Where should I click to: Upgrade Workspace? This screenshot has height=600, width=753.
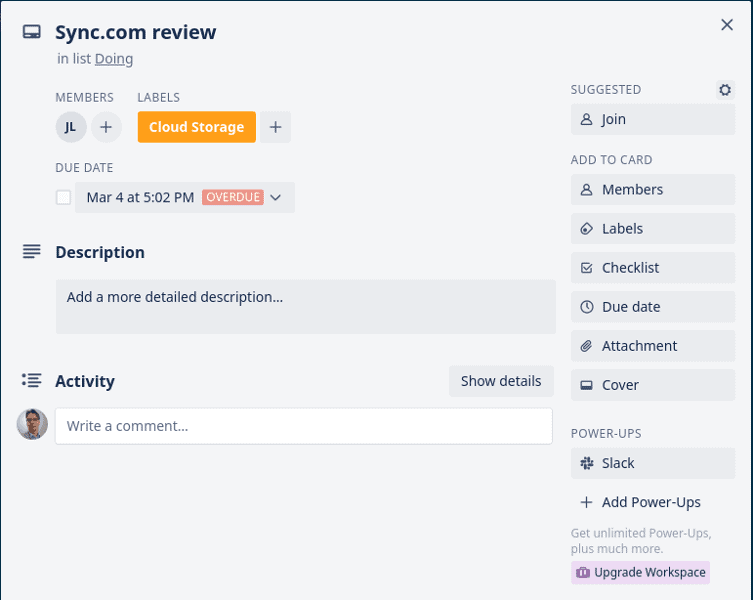[x=641, y=573]
